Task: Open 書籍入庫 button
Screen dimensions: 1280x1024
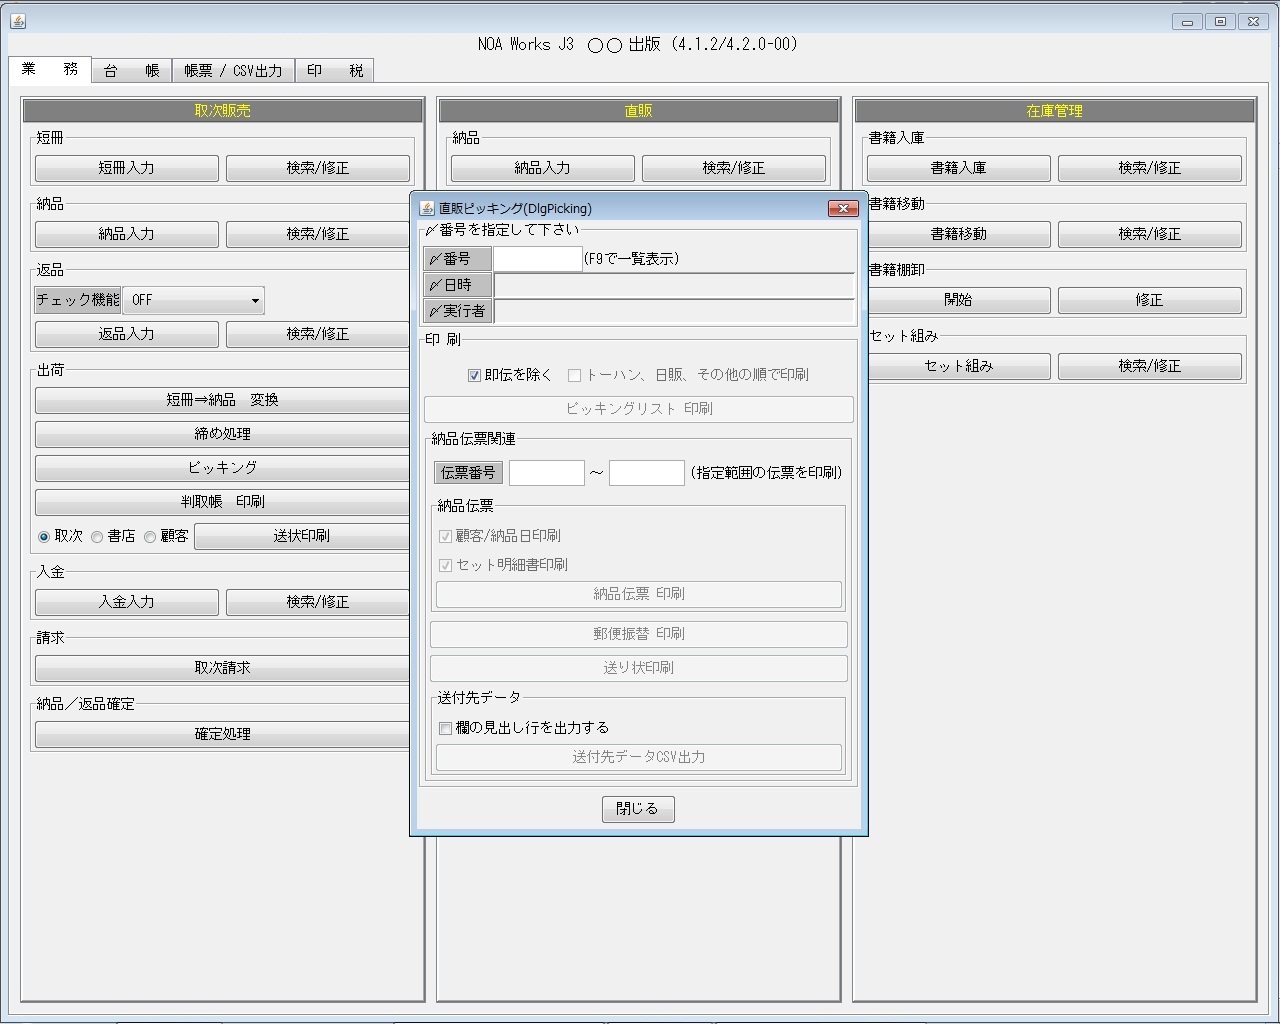Action: (959, 168)
